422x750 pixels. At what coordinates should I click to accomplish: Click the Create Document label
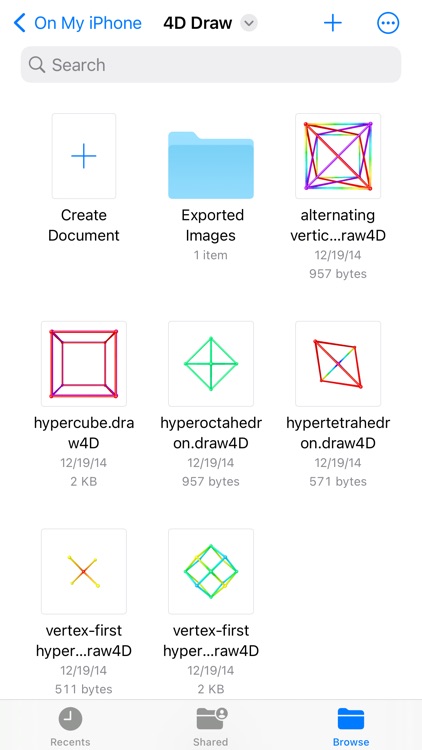pos(84,225)
